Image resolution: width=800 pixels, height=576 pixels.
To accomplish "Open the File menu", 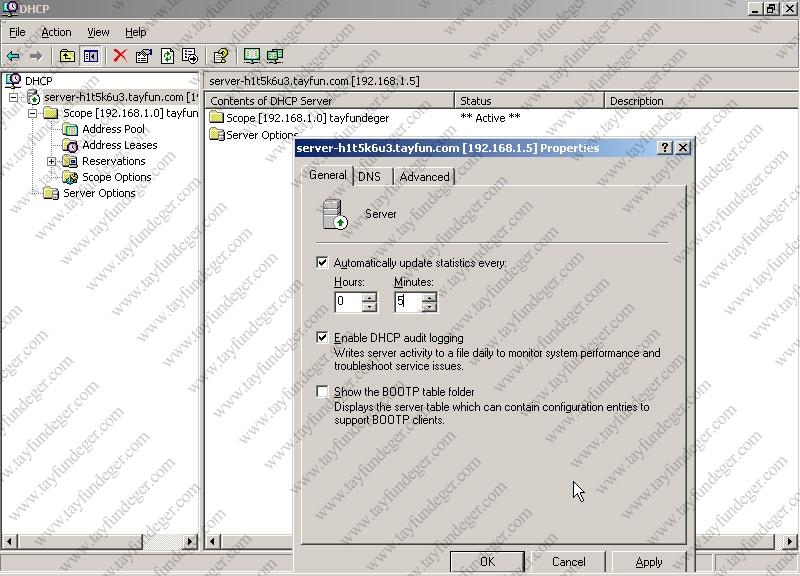I will (x=17, y=32).
